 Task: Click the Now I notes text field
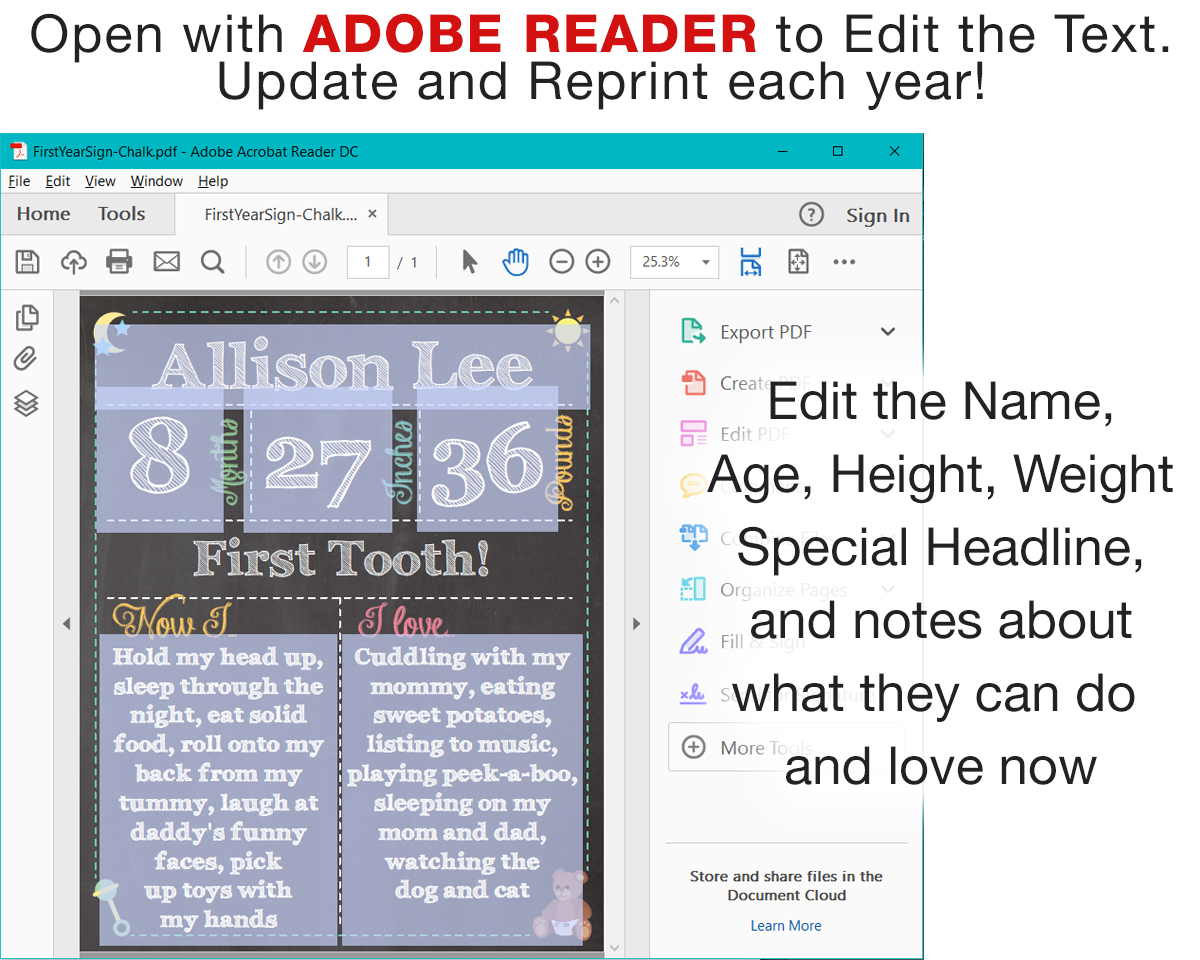[218, 790]
